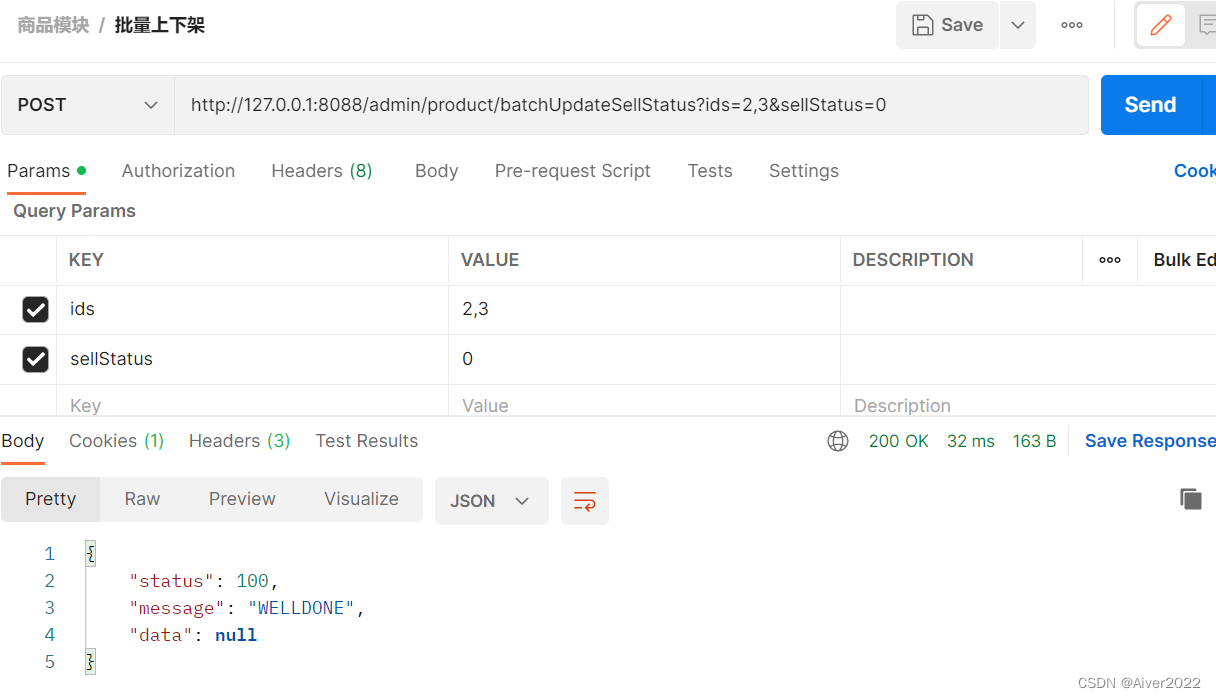Viewport: 1216px width, 698px height.
Task: Click the empty Key placeholder field
Action: [x=252, y=403]
